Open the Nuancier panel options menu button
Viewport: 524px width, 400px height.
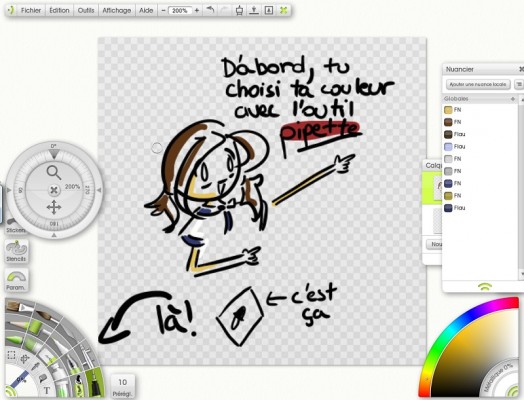pyautogui.click(x=519, y=84)
